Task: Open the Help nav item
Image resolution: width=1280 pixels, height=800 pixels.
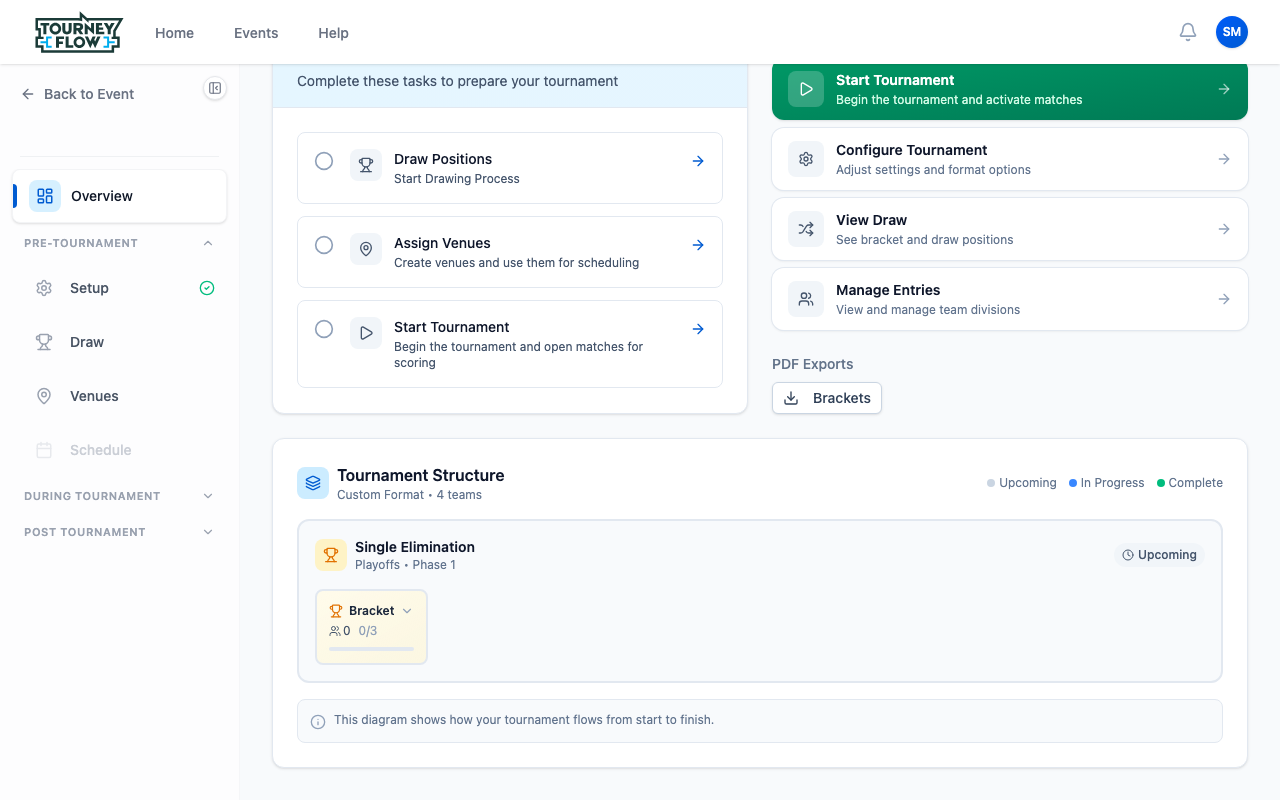Action: point(333,33)
